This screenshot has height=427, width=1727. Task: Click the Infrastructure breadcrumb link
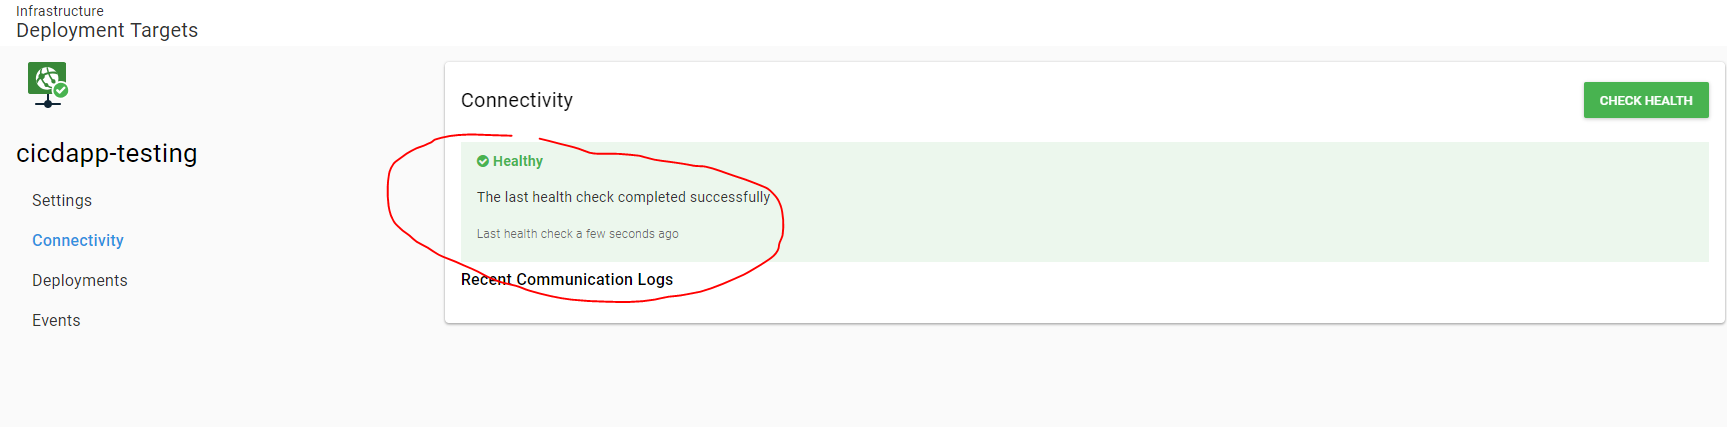(60, 11)
